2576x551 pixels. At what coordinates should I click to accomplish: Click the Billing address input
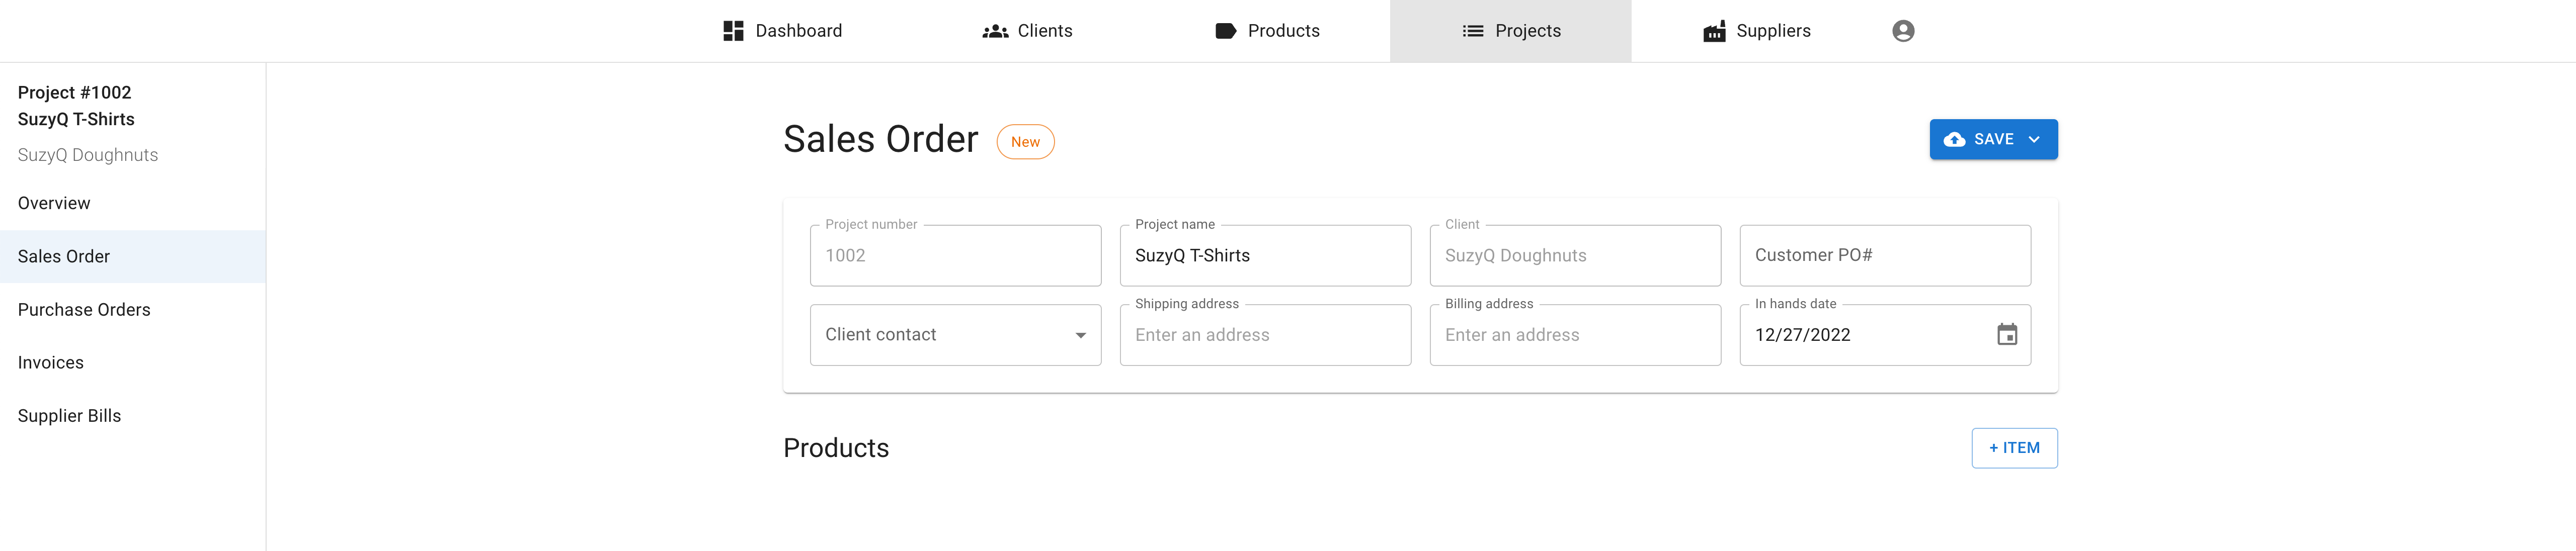pyautogui.click(x=1574, y=336)
